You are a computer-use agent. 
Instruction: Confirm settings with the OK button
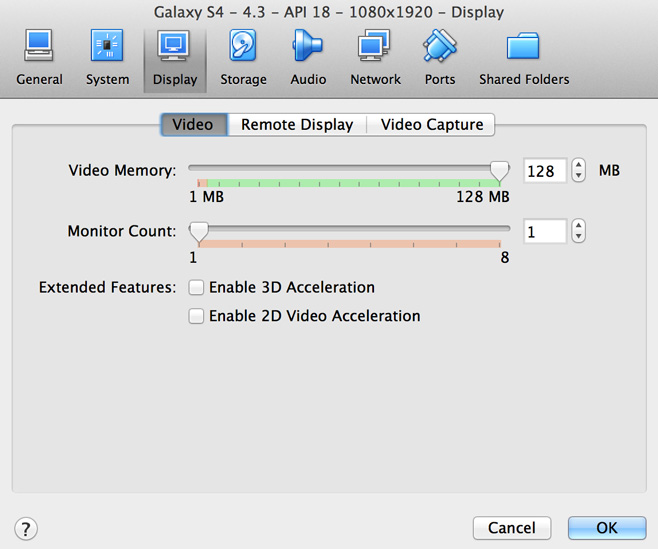607,528
